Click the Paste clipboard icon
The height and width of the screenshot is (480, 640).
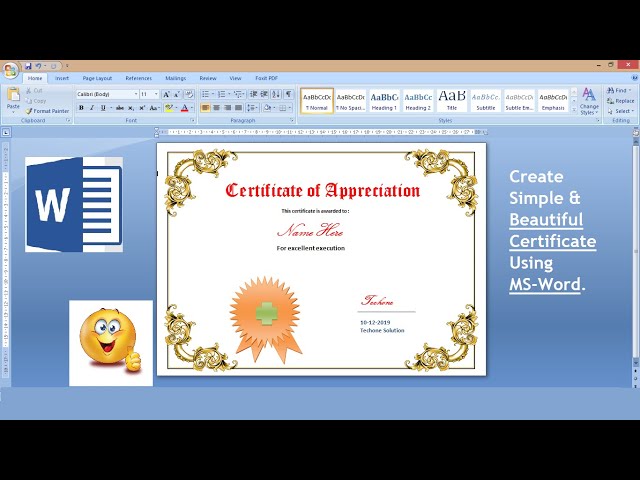click(x=13, y=95)
